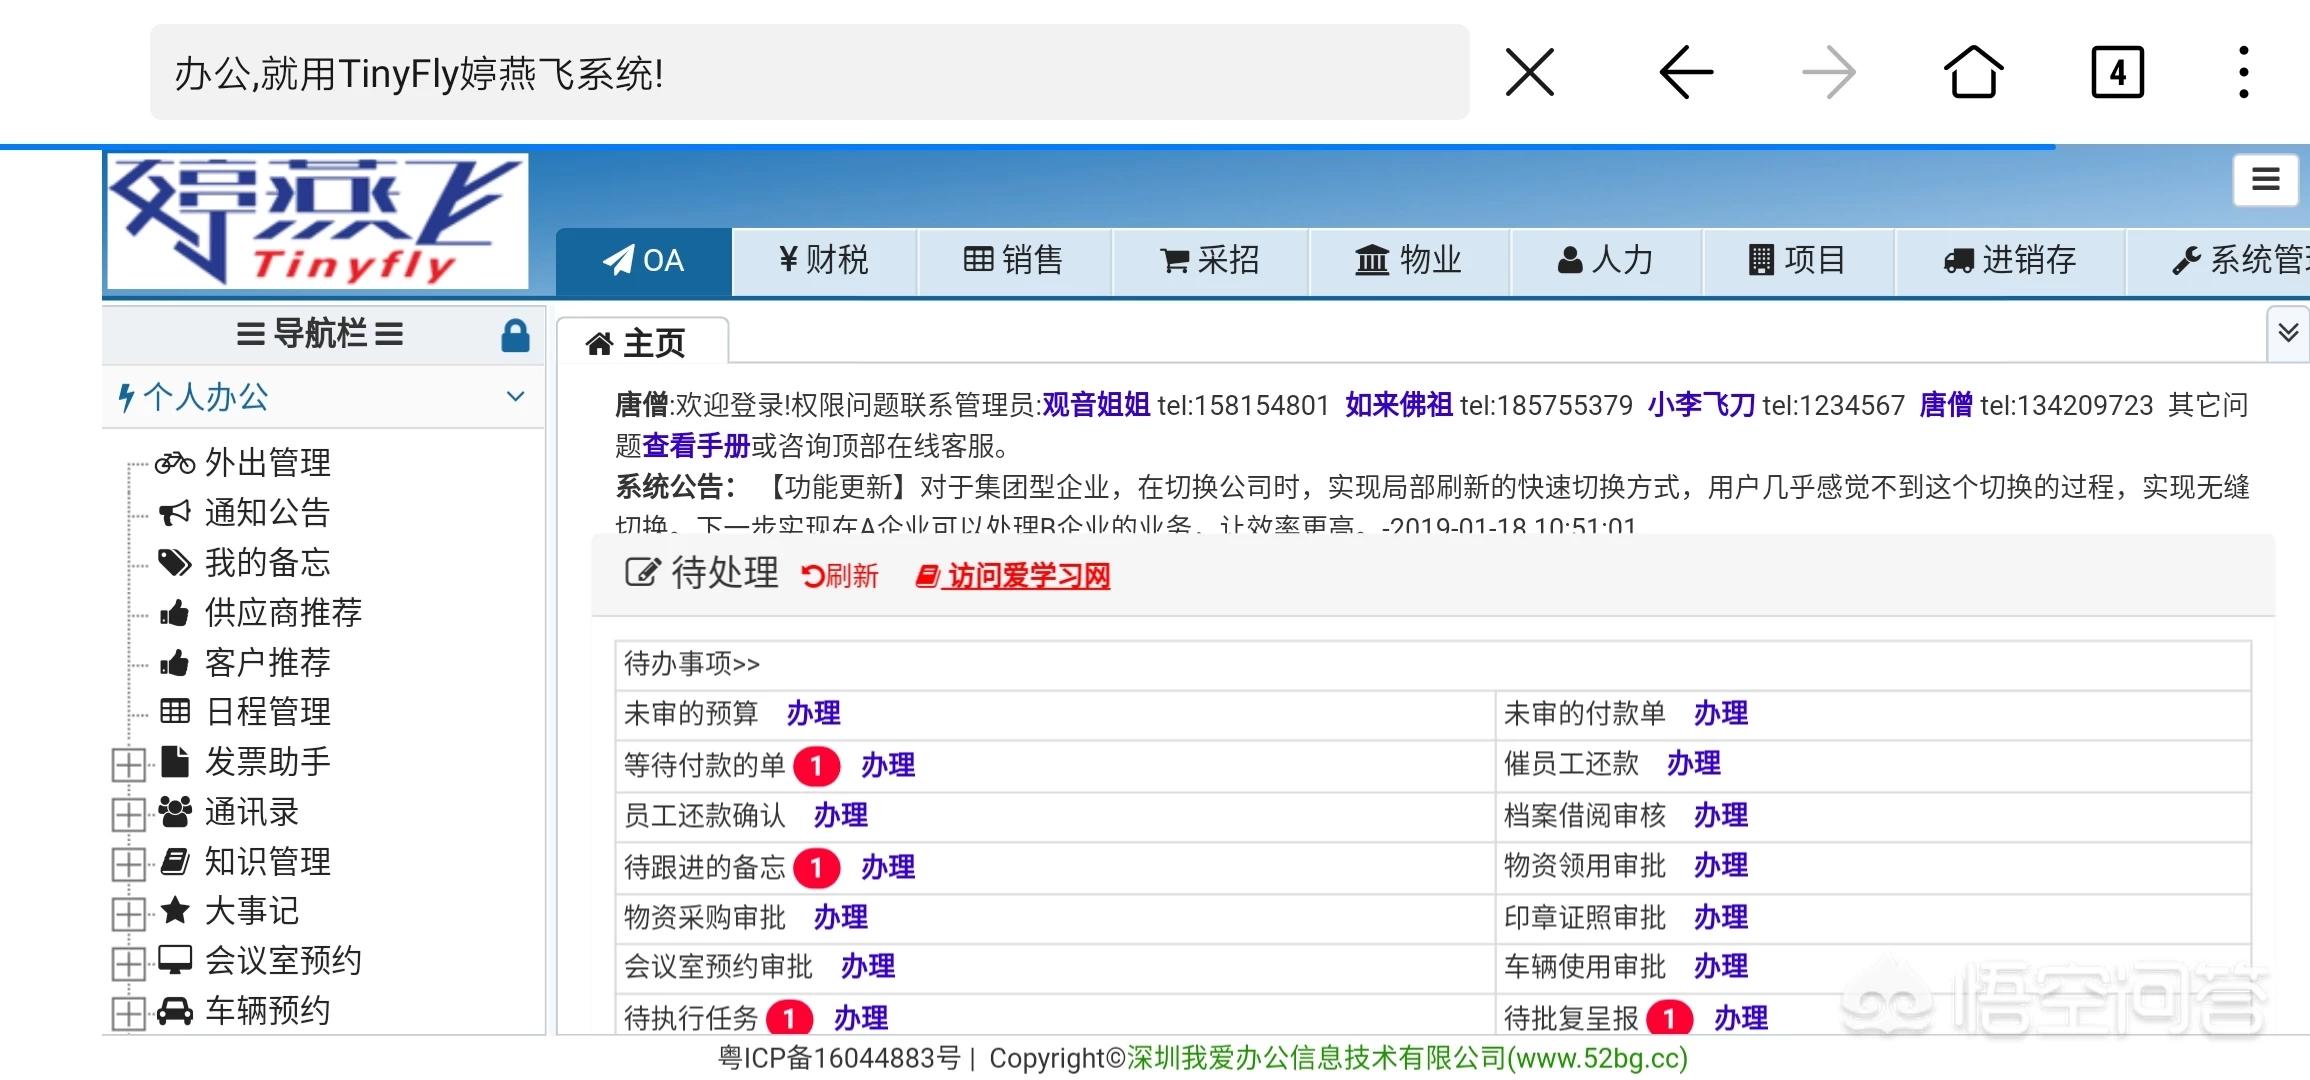Click the thumbs-up icon beside 供应商推荐

(174, 612)
